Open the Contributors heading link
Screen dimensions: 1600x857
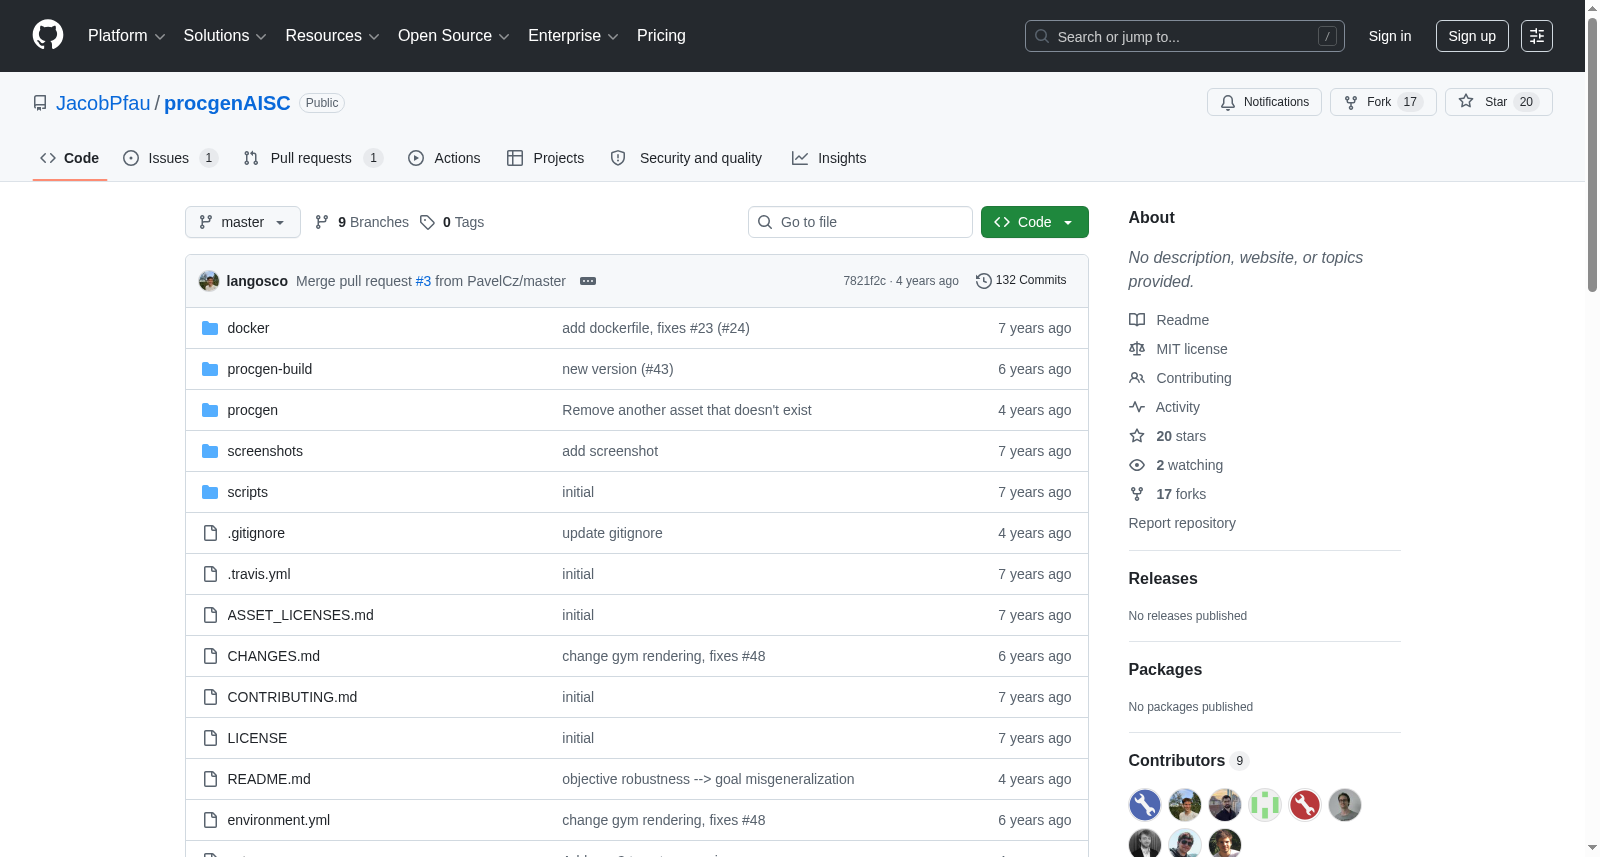tap(1188, 761)
